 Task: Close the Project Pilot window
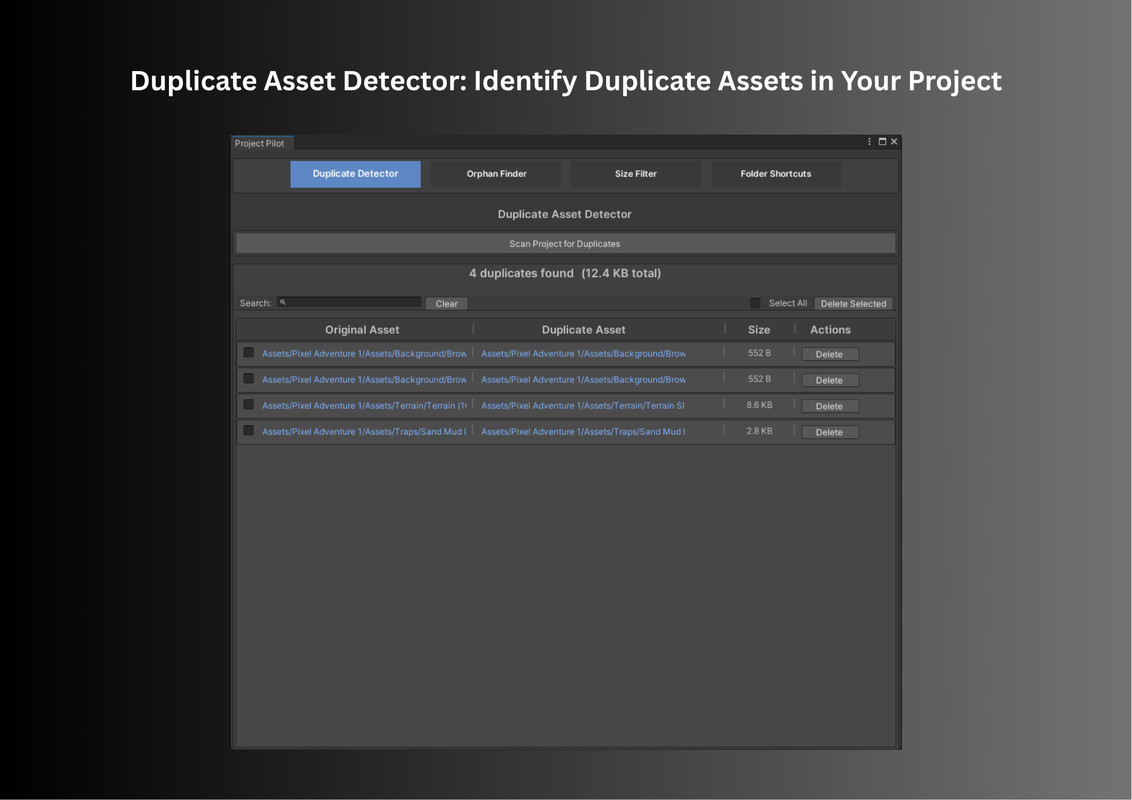click(894, 142)
